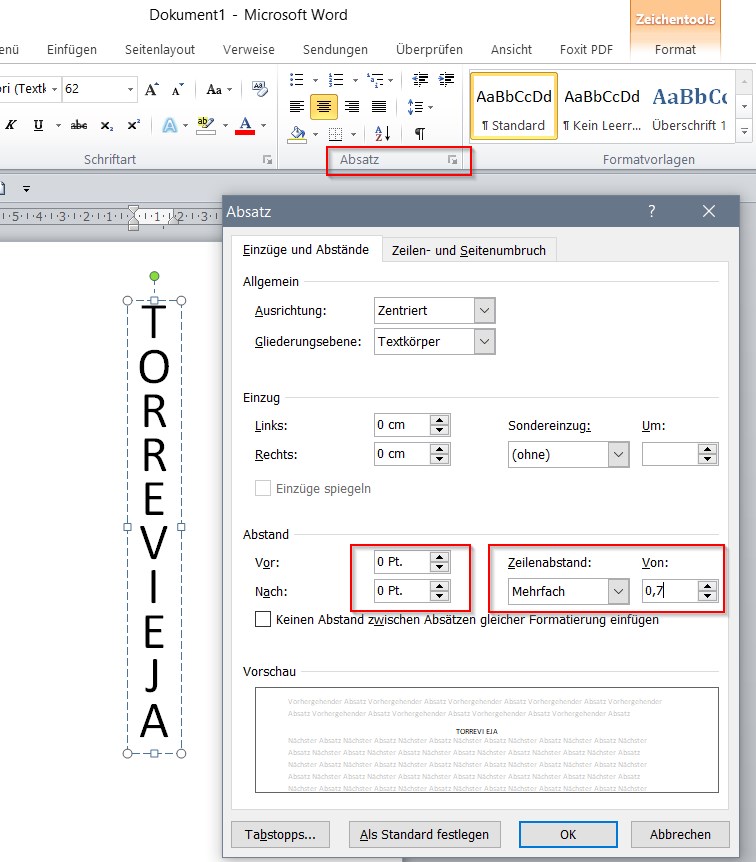The width and height of the screenshot is (756, 862).
Task: Select the 'Überschrift 1' style thumbnail
Action: click(689, 106)
